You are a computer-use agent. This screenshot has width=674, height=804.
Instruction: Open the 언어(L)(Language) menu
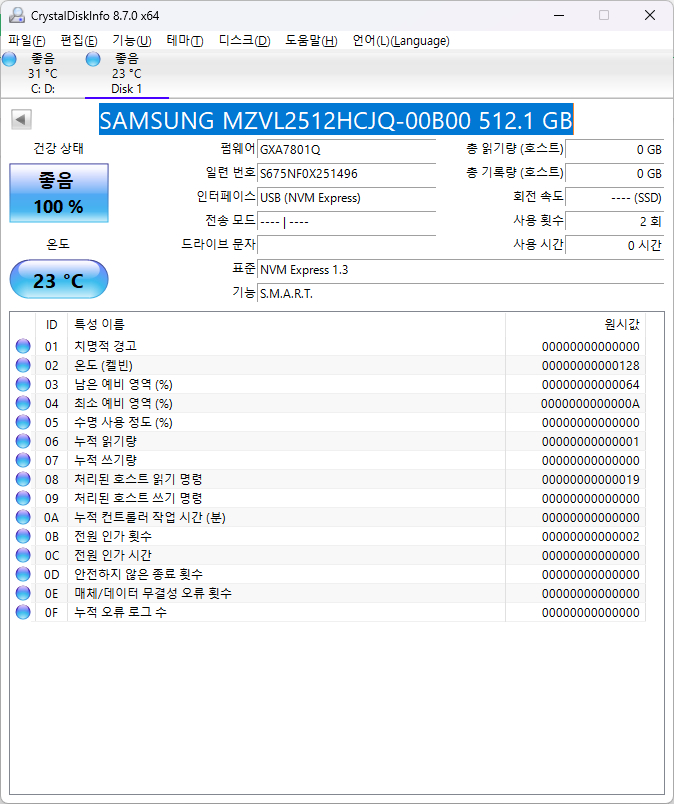401,41
